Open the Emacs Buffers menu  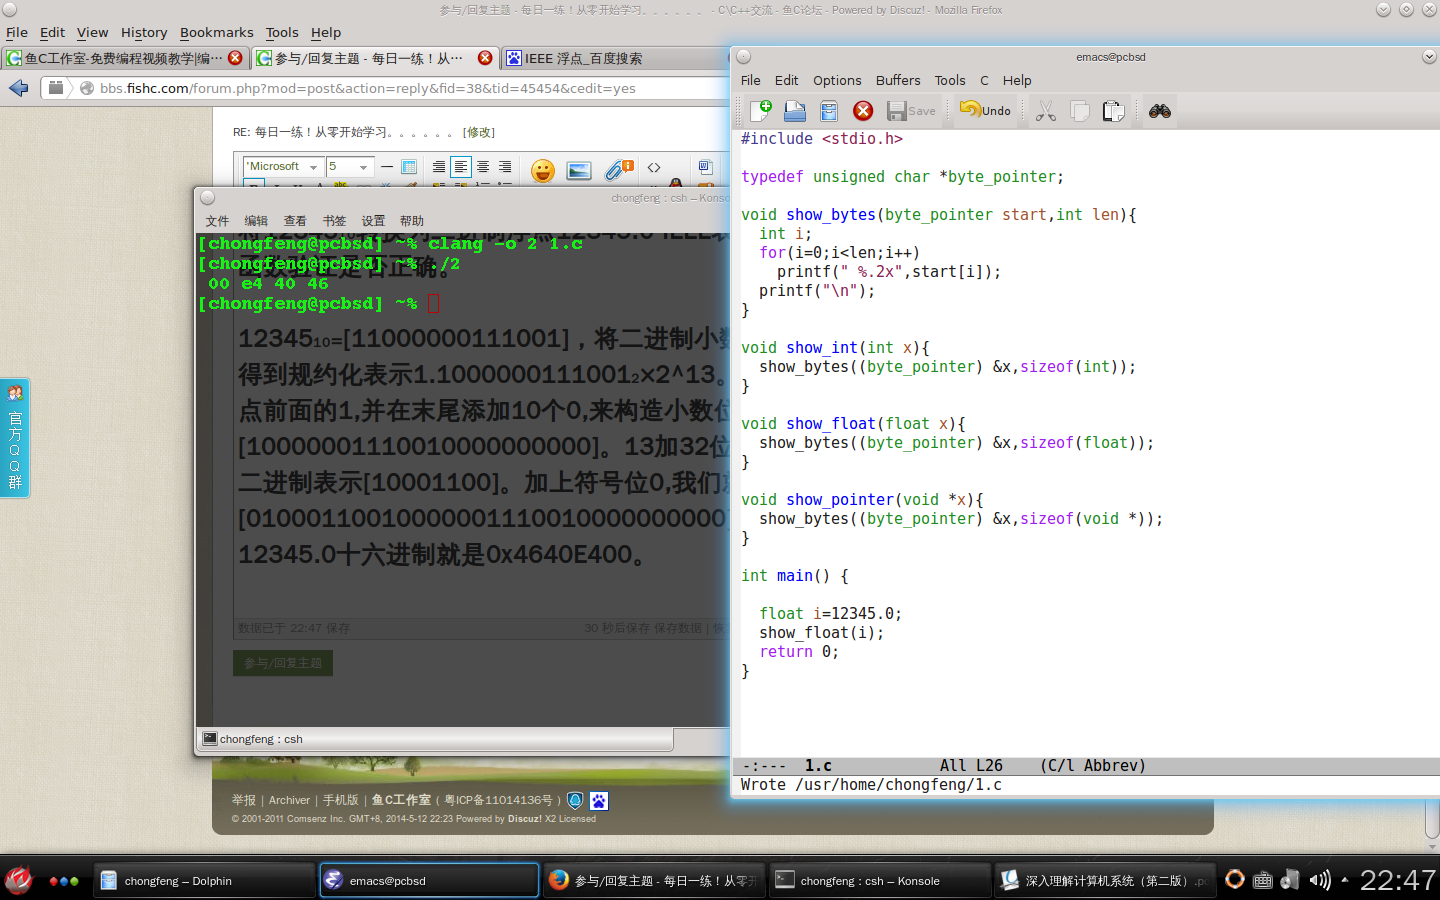pyautogui.click(x=898, y=80)
